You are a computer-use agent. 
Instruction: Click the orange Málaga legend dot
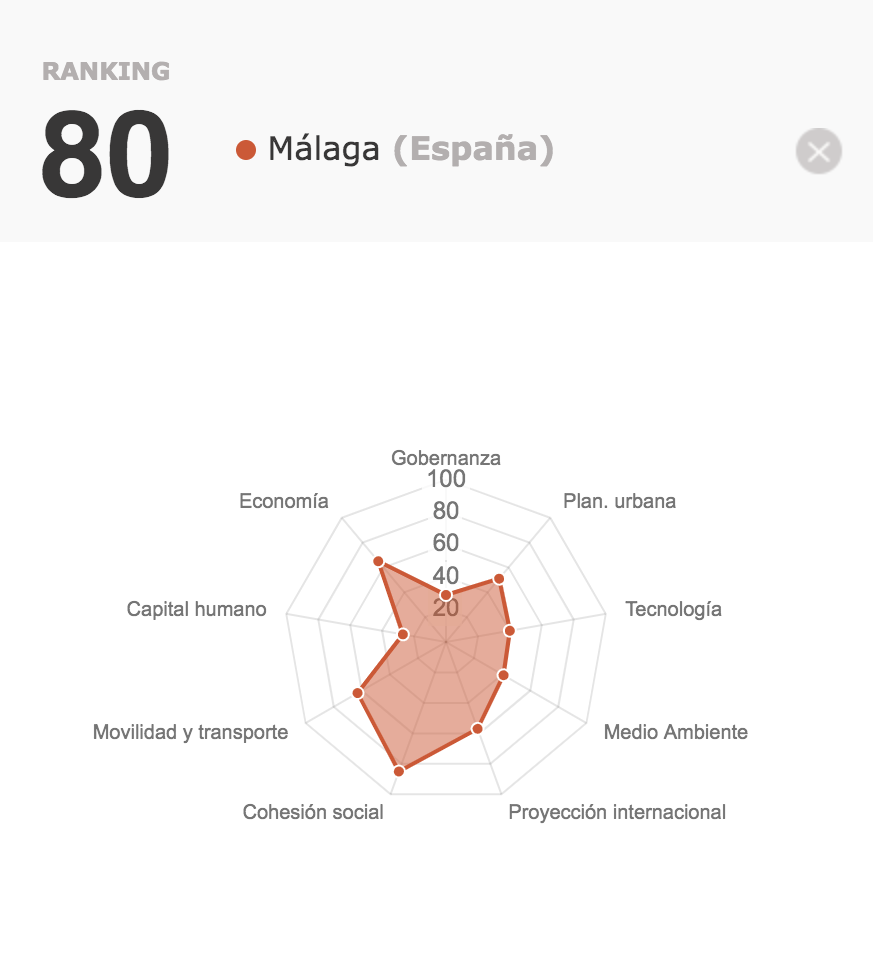pyautogui.click(x=246, y=150)
